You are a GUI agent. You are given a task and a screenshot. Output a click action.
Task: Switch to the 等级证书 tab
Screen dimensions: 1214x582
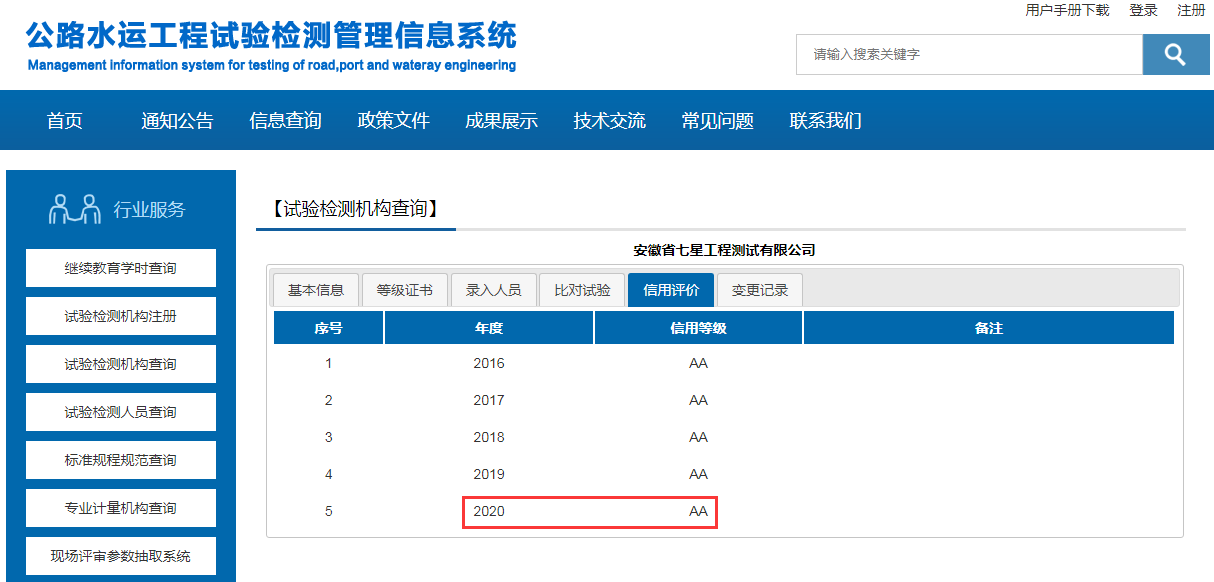point(405,290)
